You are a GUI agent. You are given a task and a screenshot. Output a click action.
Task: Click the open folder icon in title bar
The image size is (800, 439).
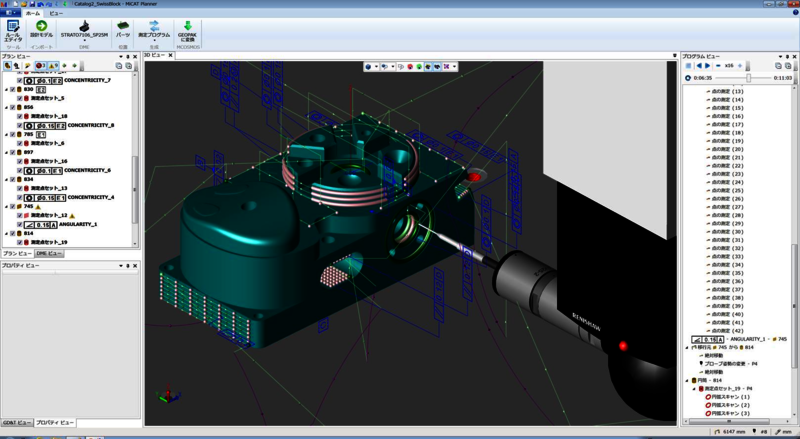point(24,4)
